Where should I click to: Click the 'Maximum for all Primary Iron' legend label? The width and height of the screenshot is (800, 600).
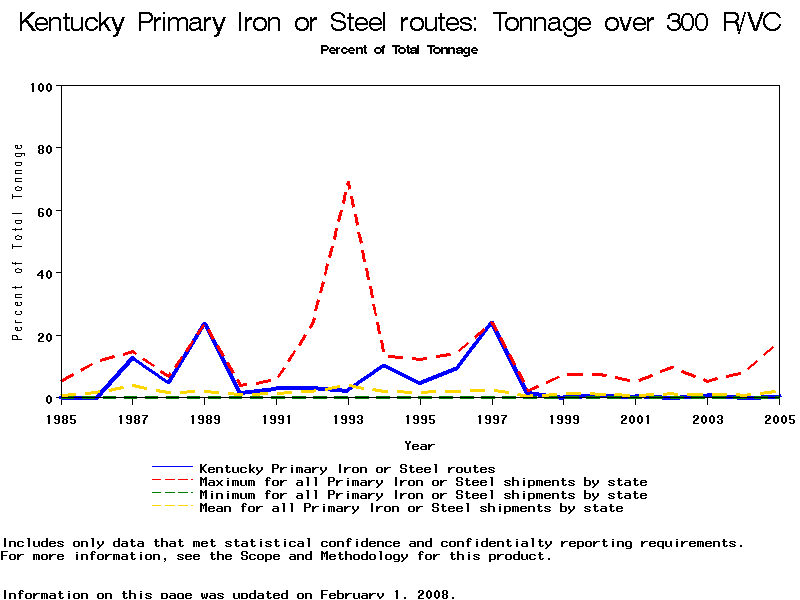(x=423, y=482)
